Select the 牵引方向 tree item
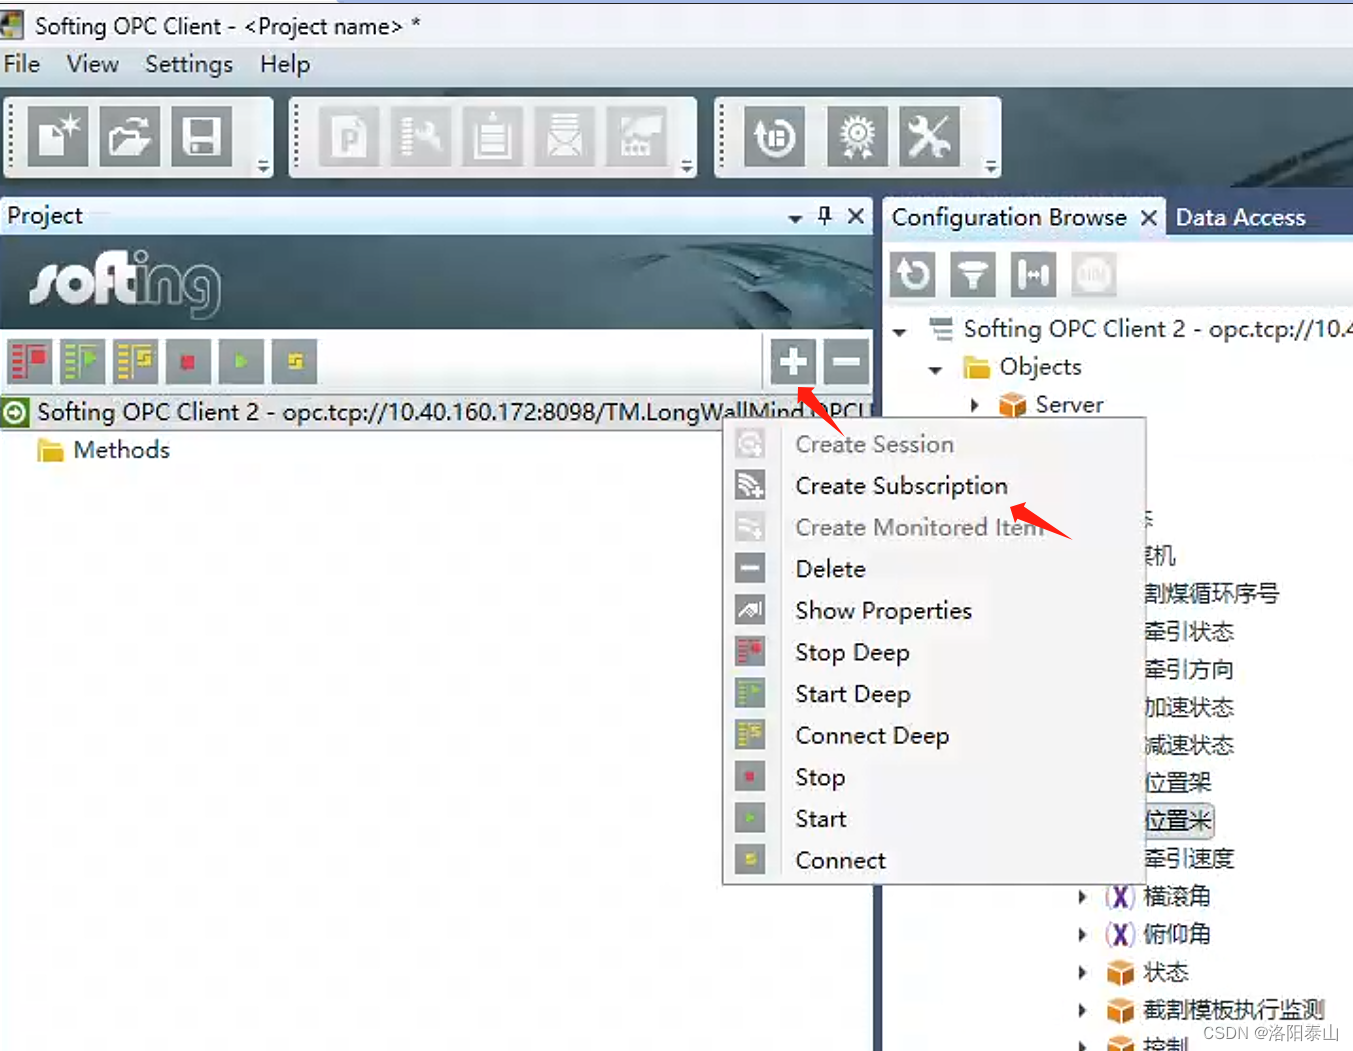 coord(1188,669)
